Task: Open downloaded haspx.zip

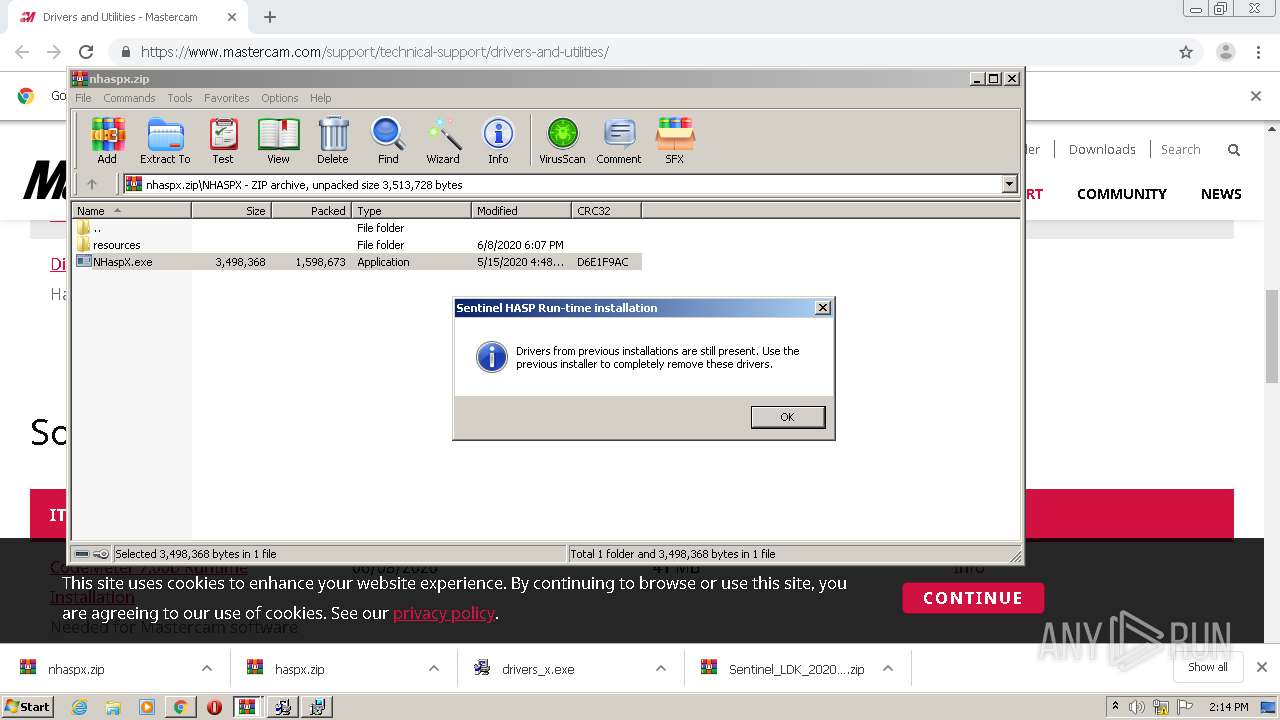Action: (300, 669)
